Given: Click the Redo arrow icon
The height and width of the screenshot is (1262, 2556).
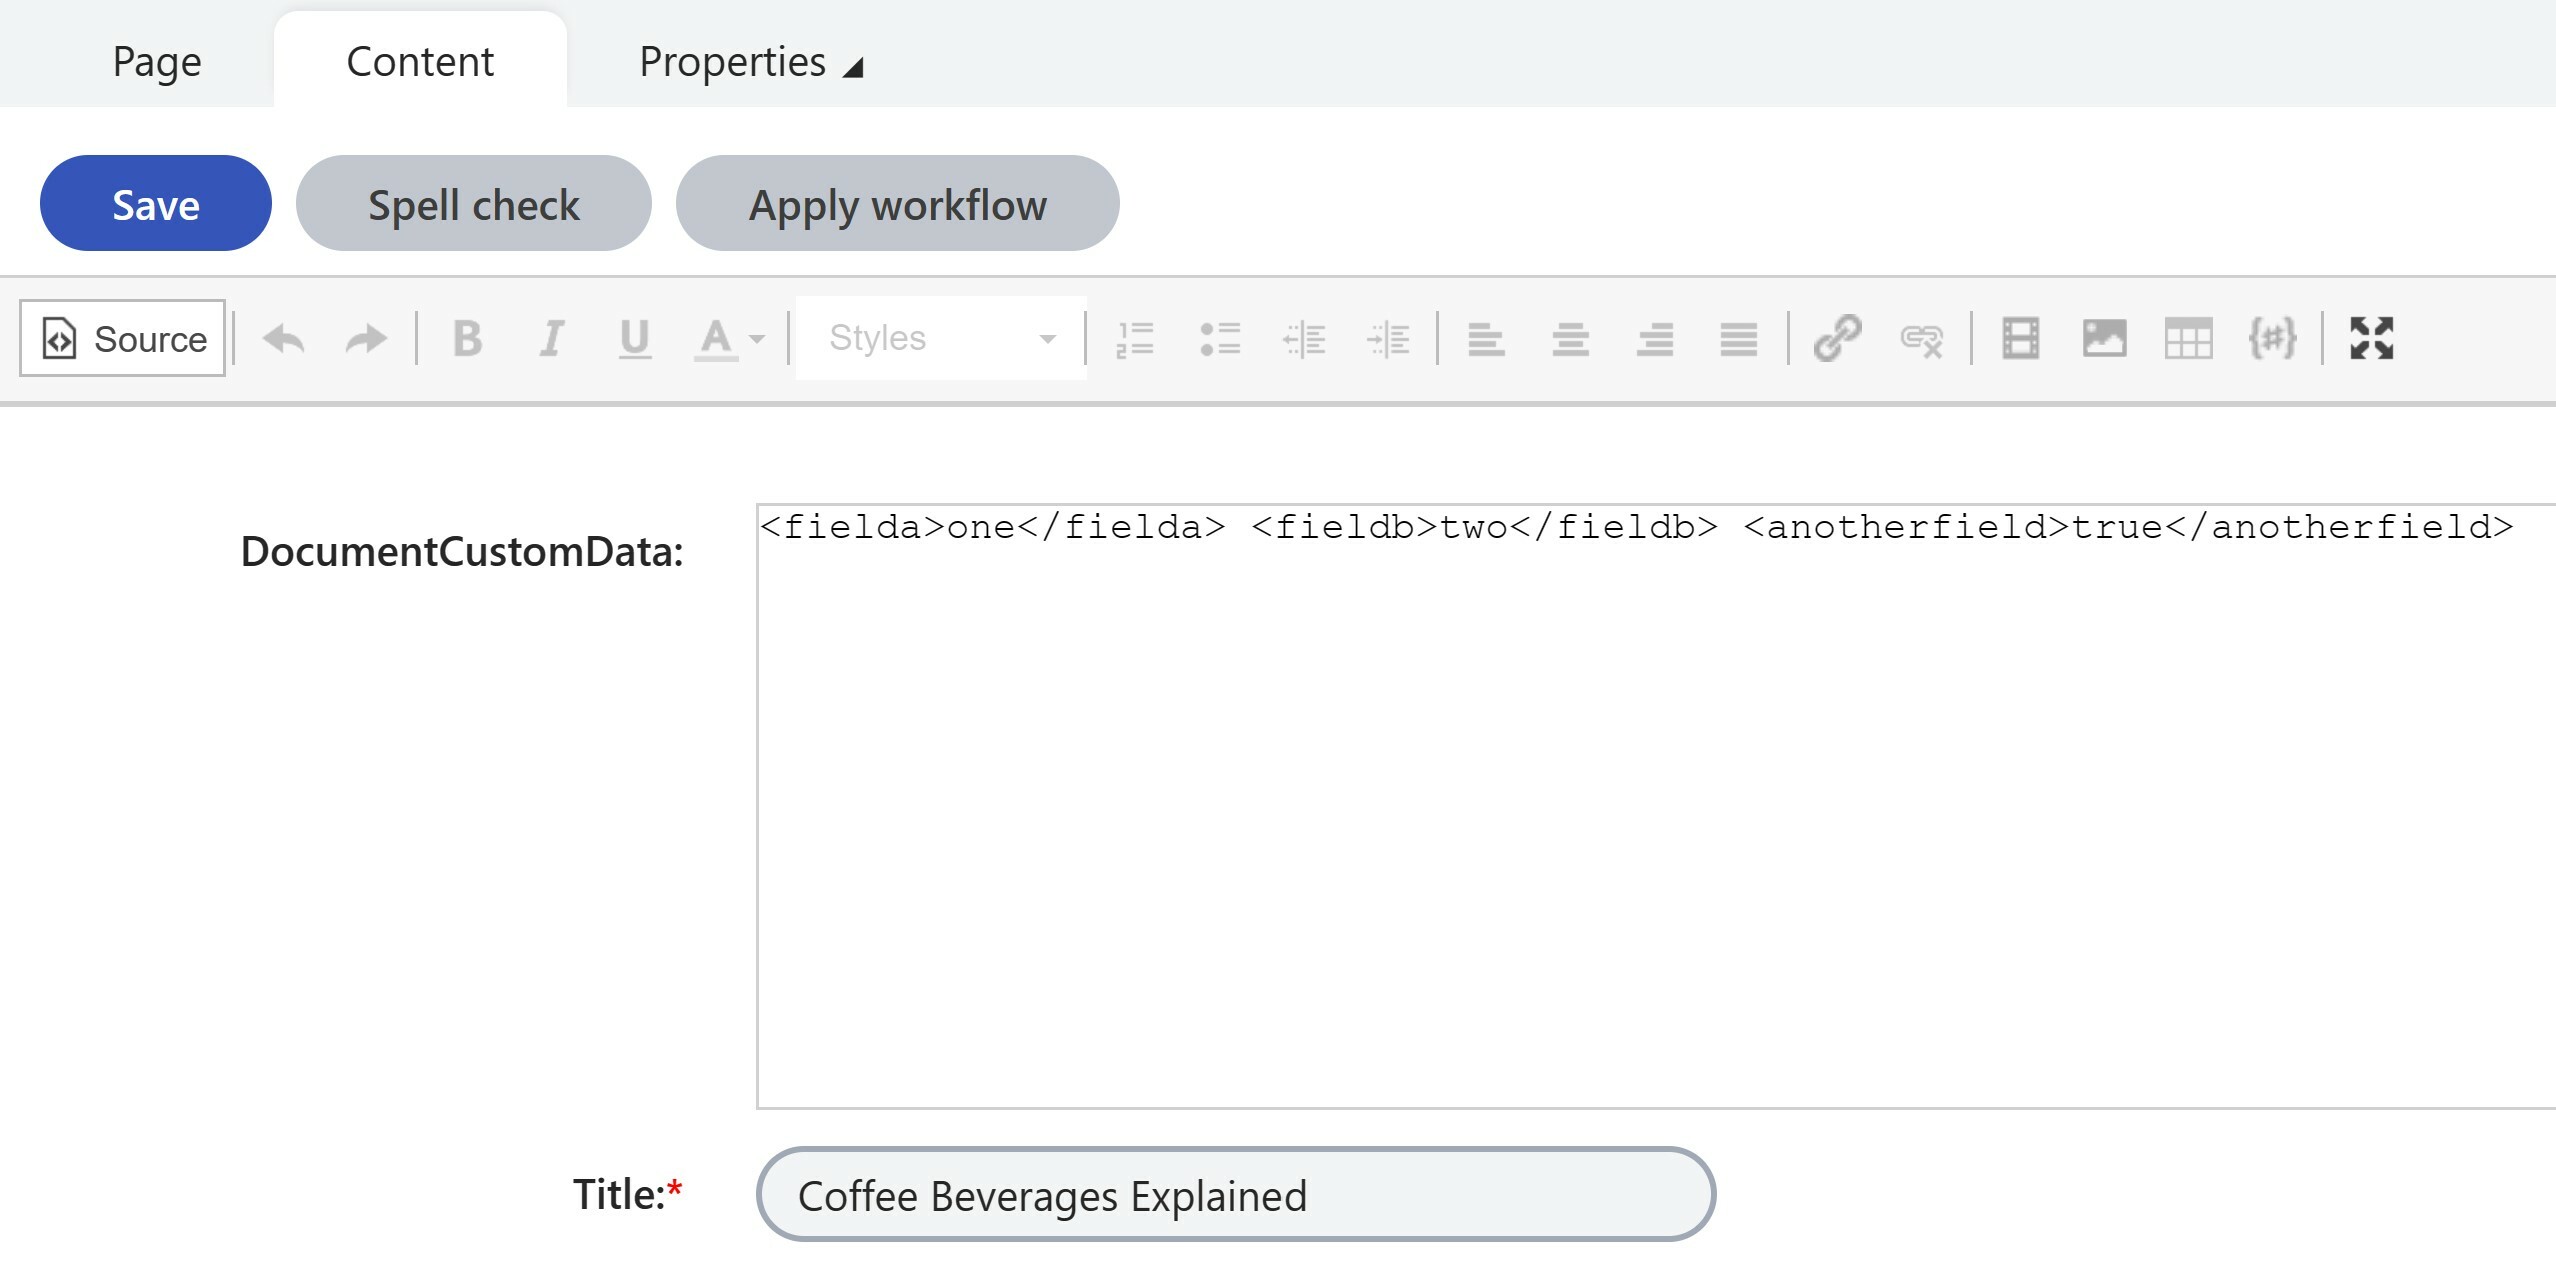Looking at the screenshot, I should [x=366, y=338].
